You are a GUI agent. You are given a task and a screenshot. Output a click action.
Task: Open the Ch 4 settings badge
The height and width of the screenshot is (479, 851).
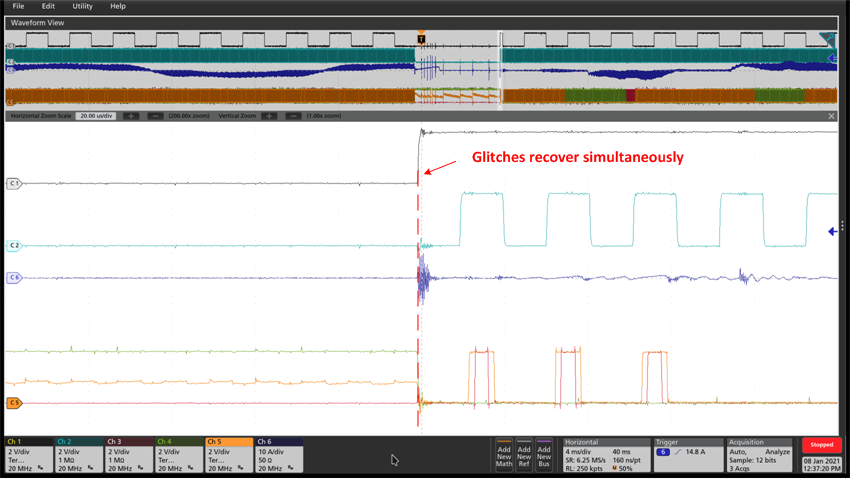179,455
